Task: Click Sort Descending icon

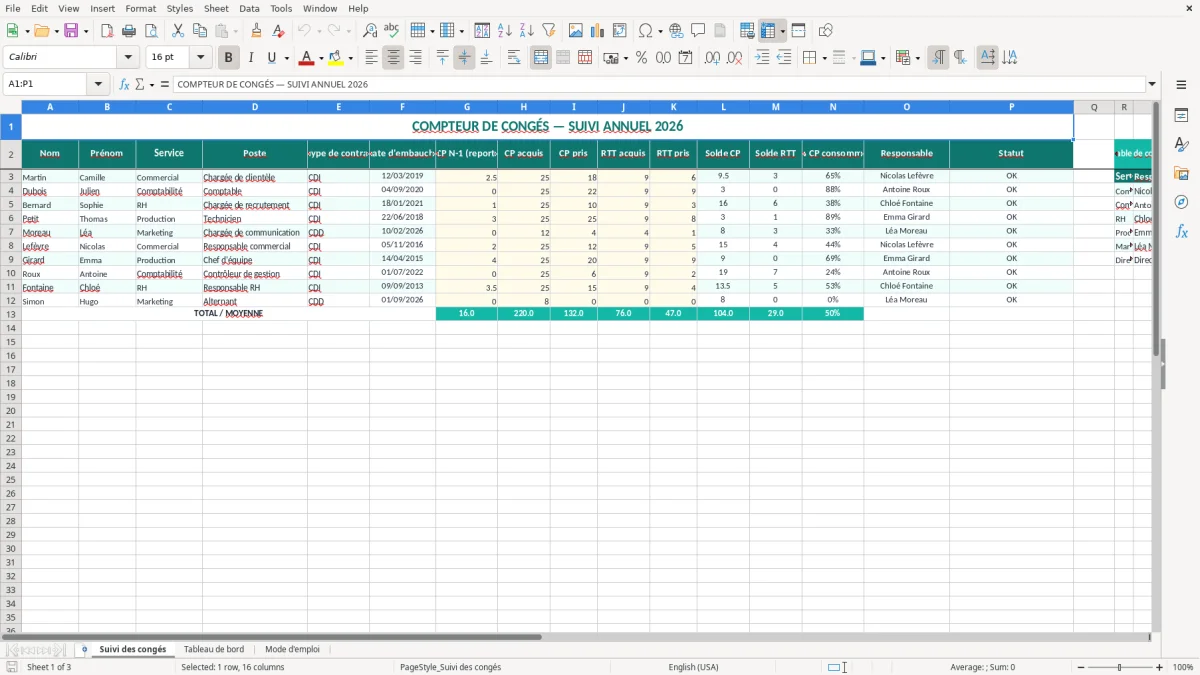Action: (x=527, y=31)
